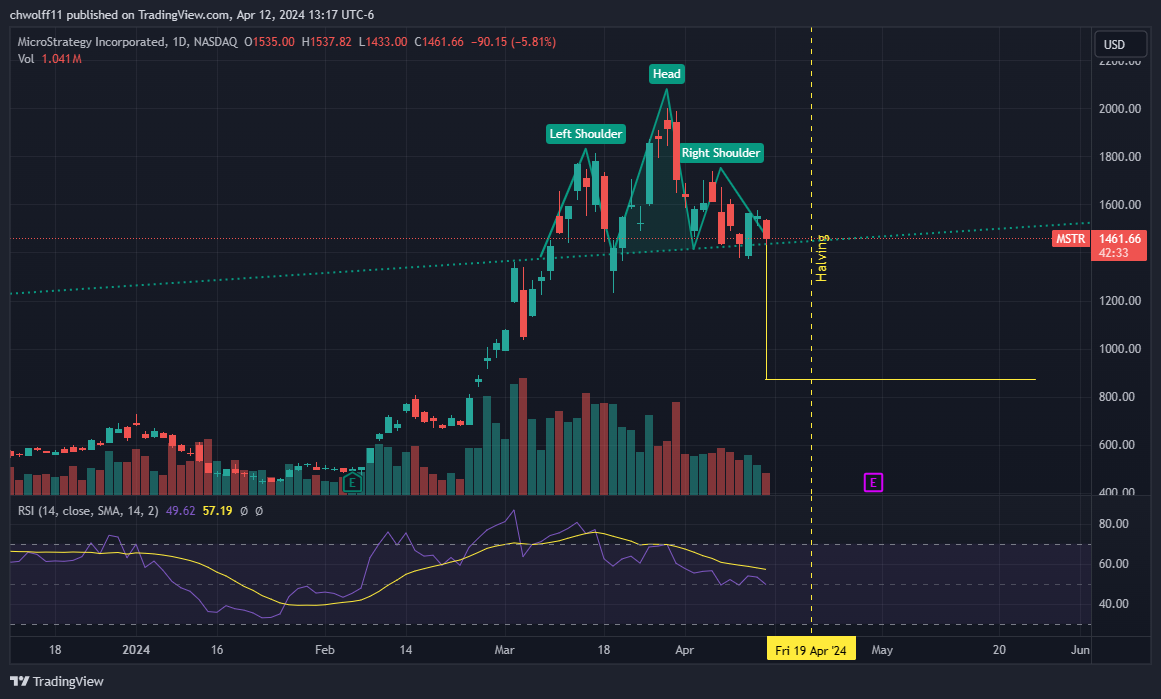The width and height of the screenshot is (1161, 699).
Task: Click the 1D timeframe in the chart legend
Action: 179,41
